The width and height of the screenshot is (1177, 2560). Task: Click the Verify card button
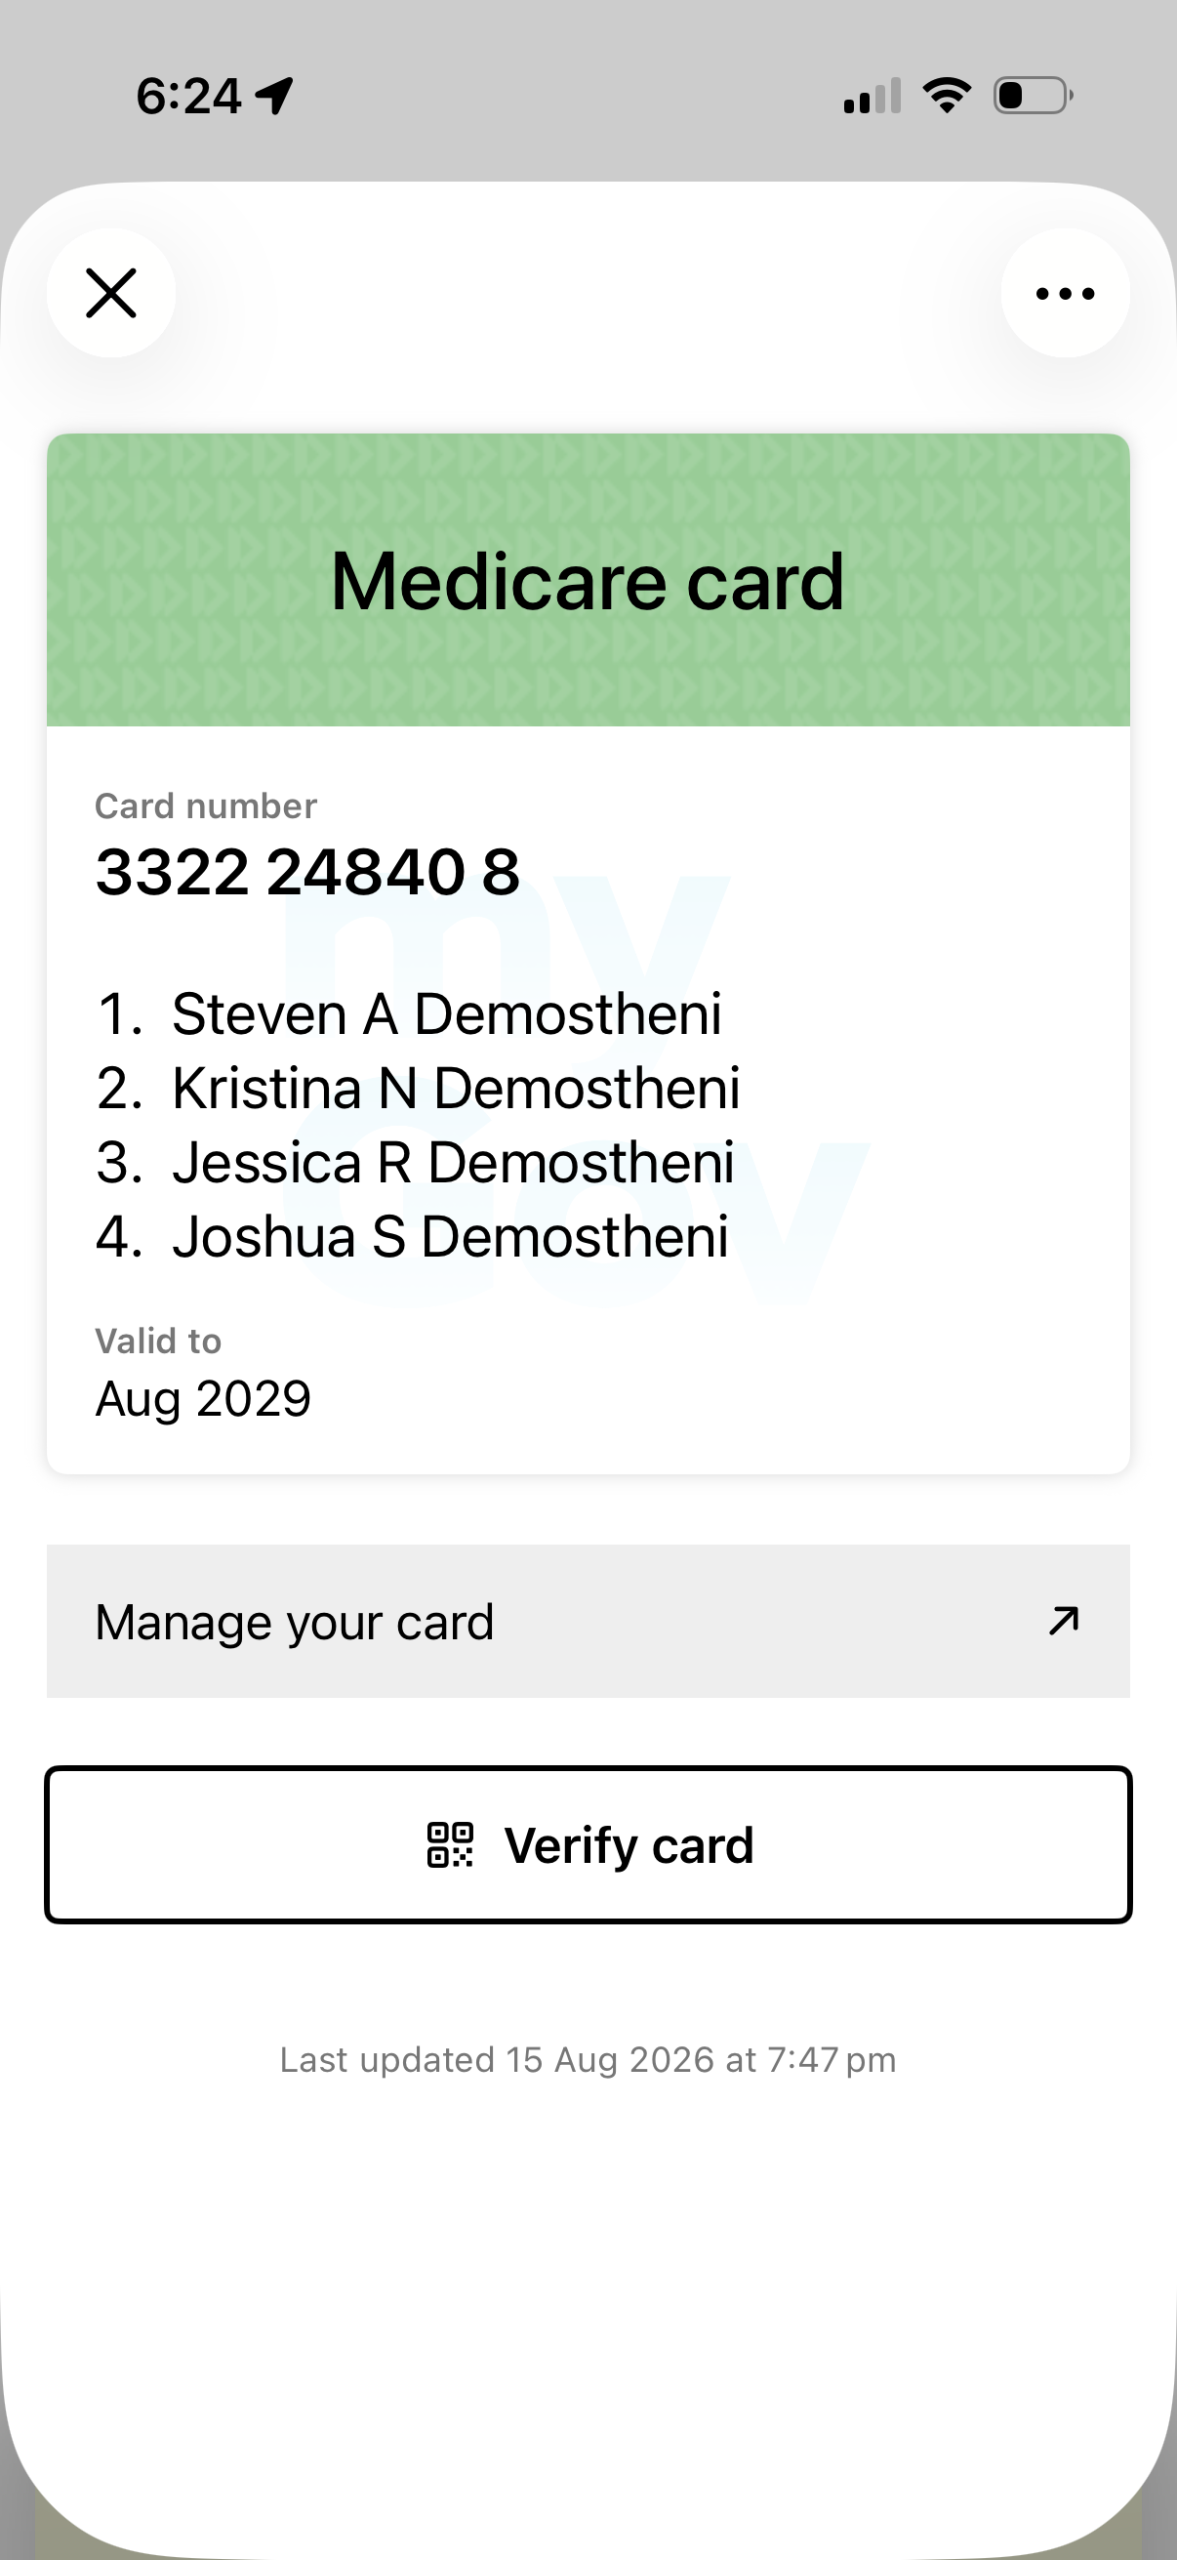(588, 1845)
